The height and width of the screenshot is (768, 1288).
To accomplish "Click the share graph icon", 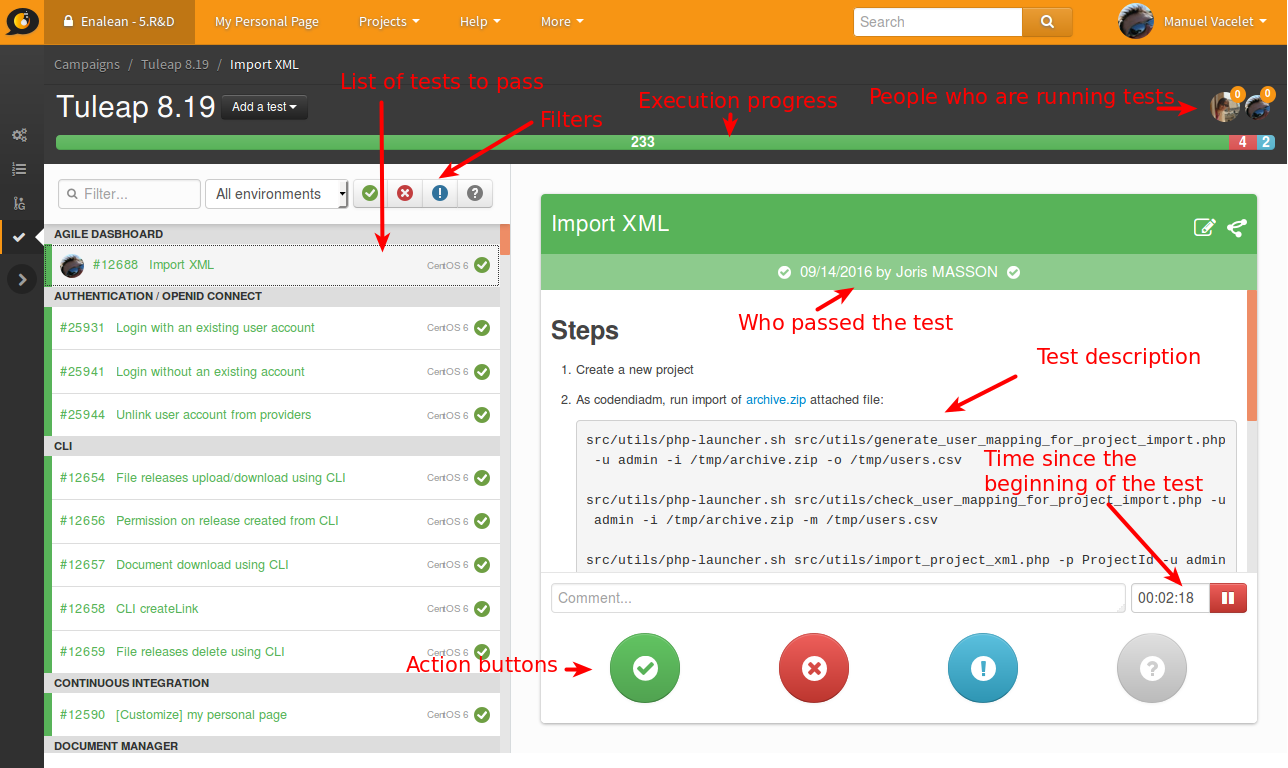I will [1237, 227].
